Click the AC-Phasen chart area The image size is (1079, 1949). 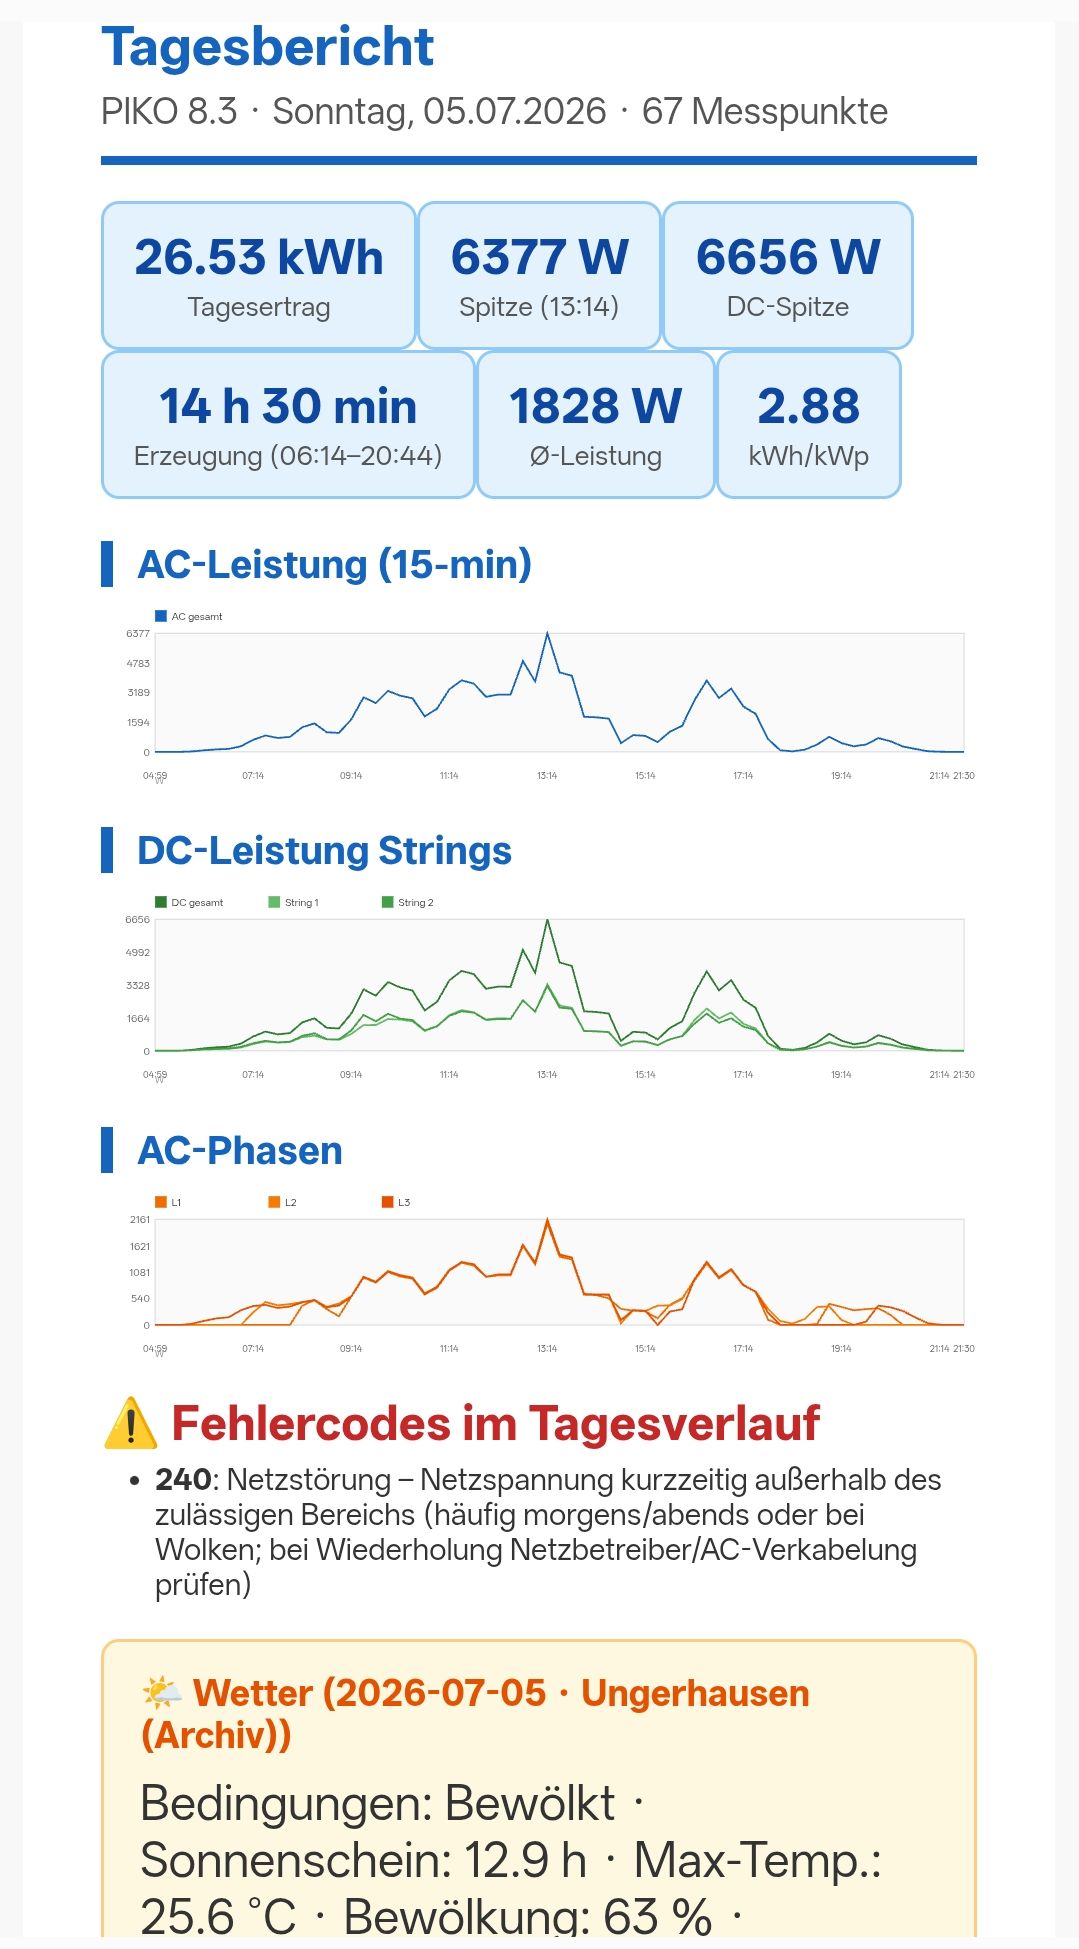click(x=560, y=1272)
